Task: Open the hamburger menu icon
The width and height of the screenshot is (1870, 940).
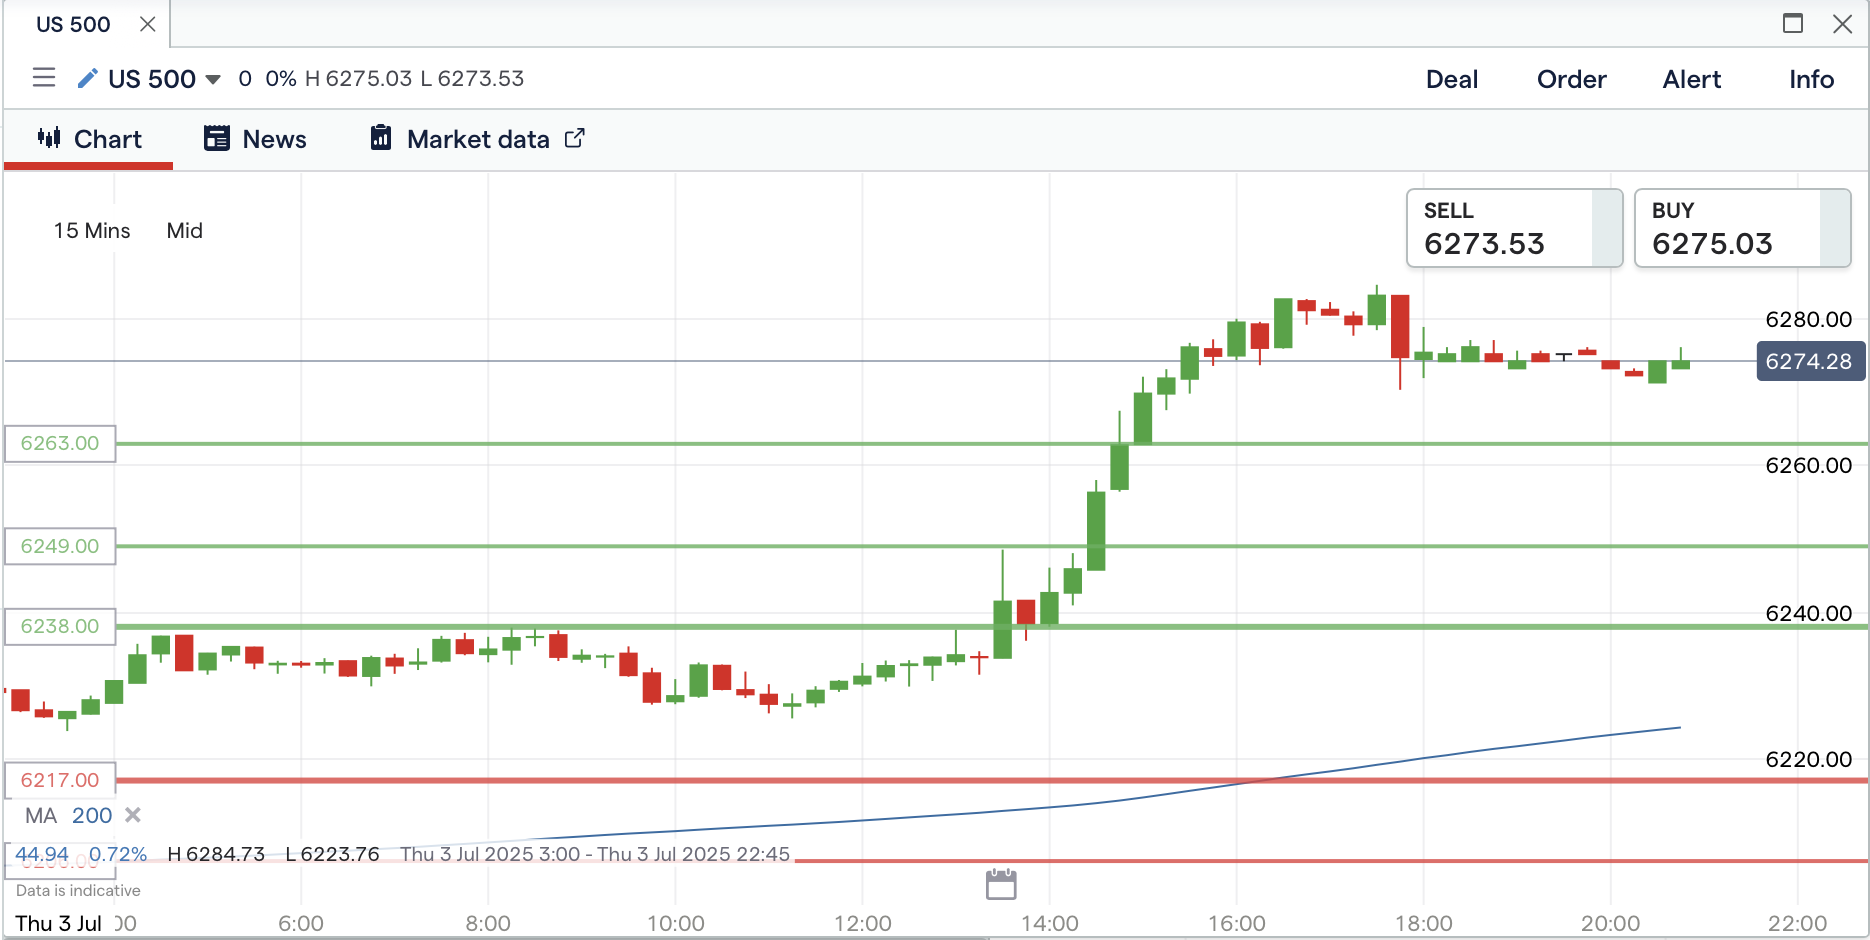Action: click(43, 78)
